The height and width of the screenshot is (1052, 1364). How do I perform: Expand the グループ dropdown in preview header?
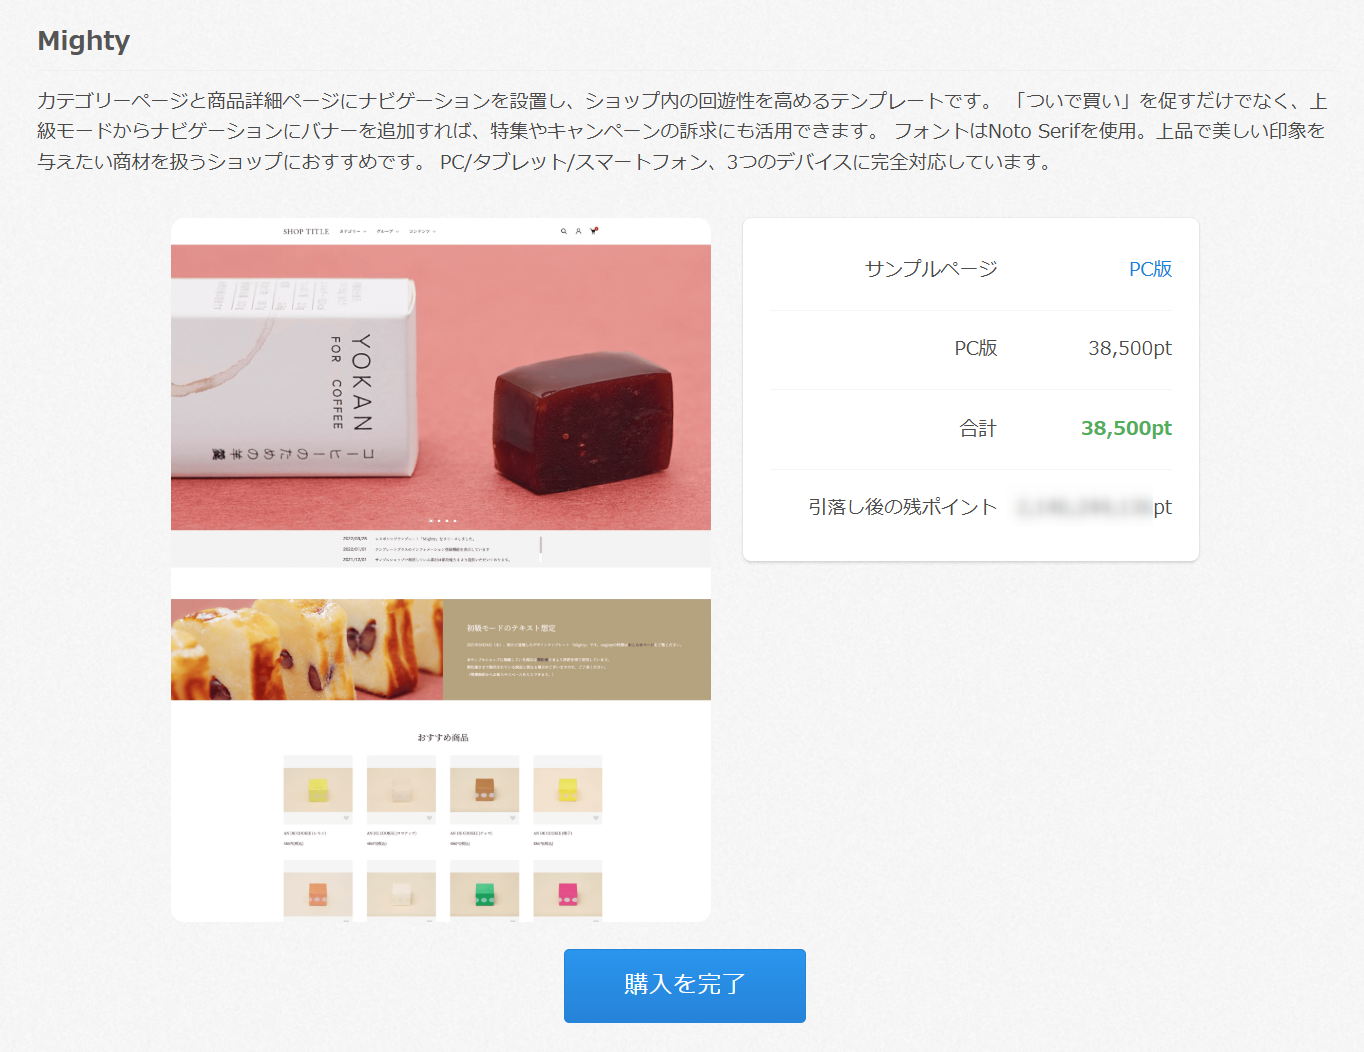[x=387, y=231]
